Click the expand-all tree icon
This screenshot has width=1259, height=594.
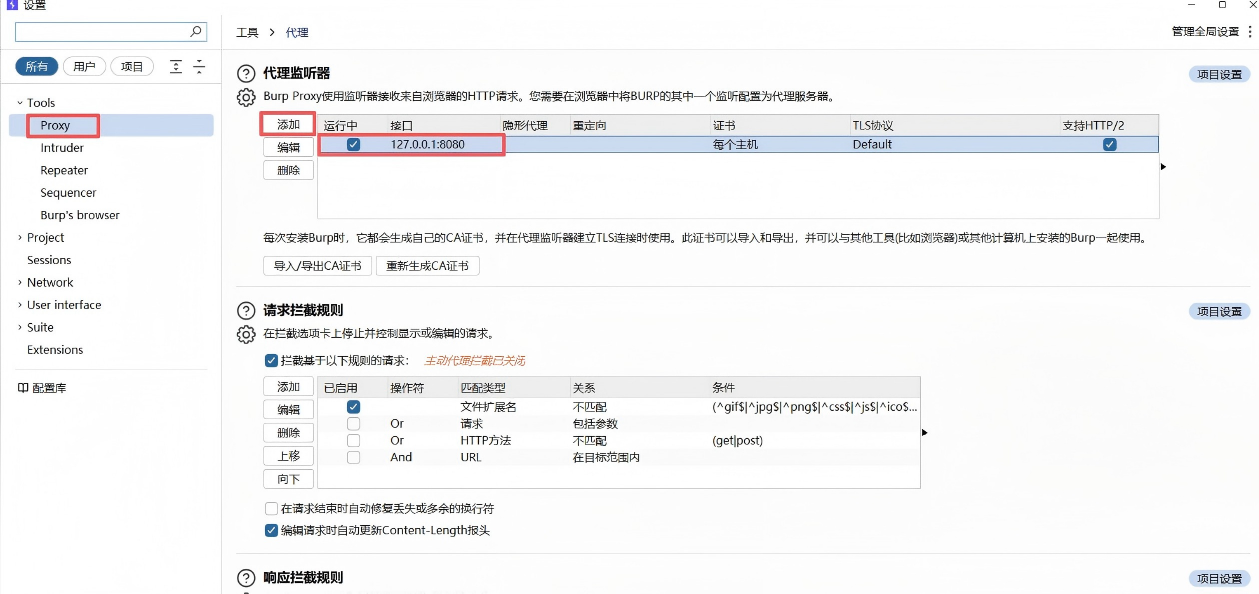tap(176, 67)
